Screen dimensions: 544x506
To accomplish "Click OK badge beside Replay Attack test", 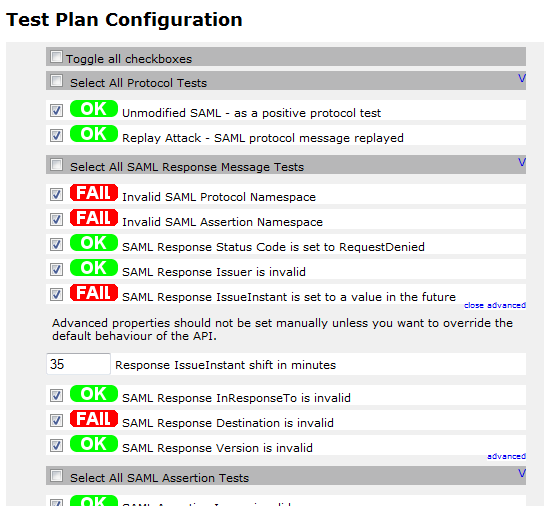I will point(94,134).
